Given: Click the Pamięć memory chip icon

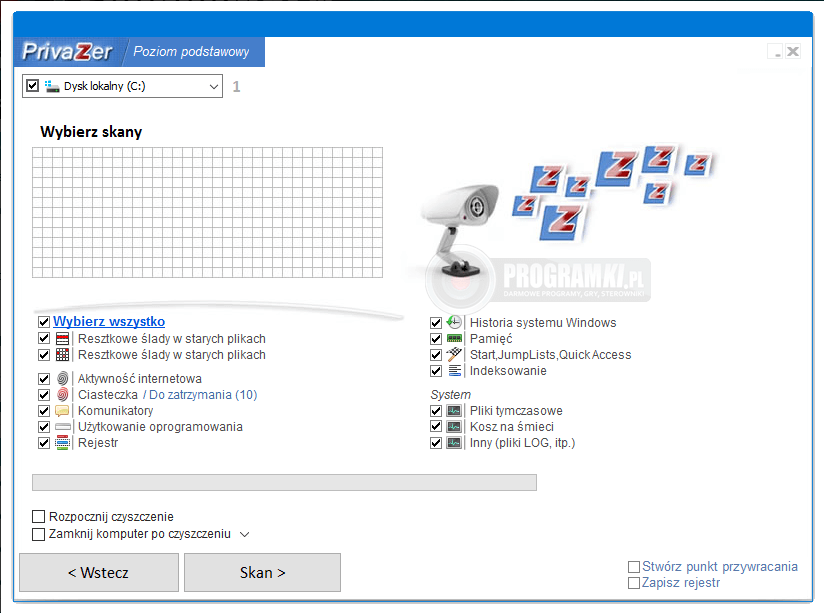Looking at the screenshot, I should click(454, 339).
